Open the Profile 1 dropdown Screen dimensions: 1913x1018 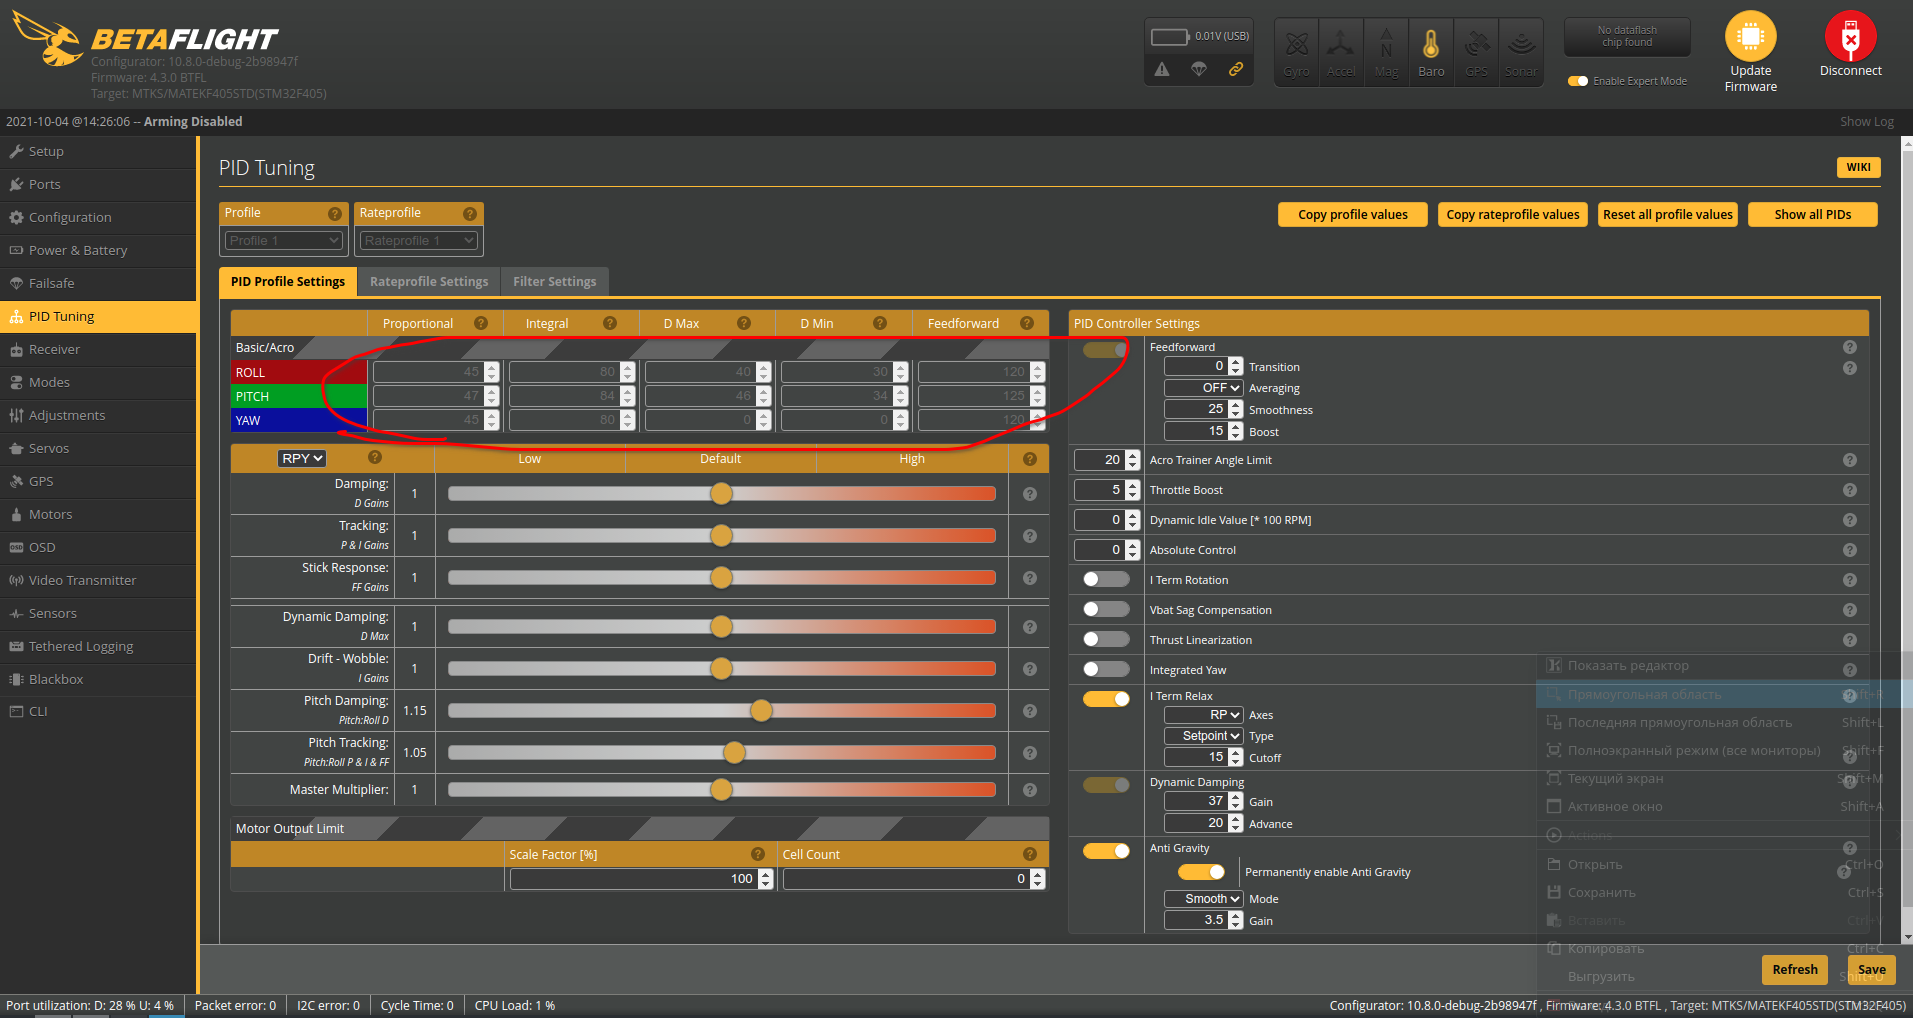pos(283,241)
